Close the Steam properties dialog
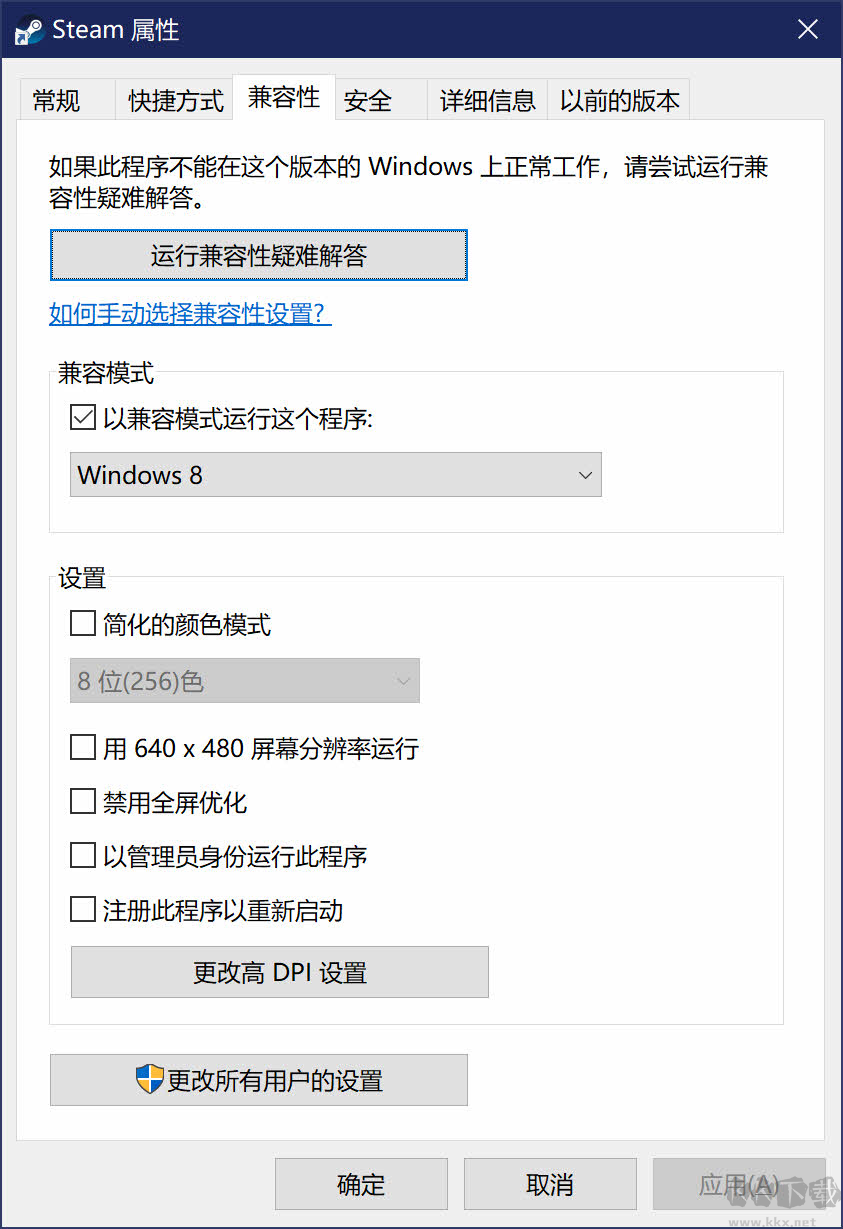Screen dimensions: 843x1229 (807, 30)
